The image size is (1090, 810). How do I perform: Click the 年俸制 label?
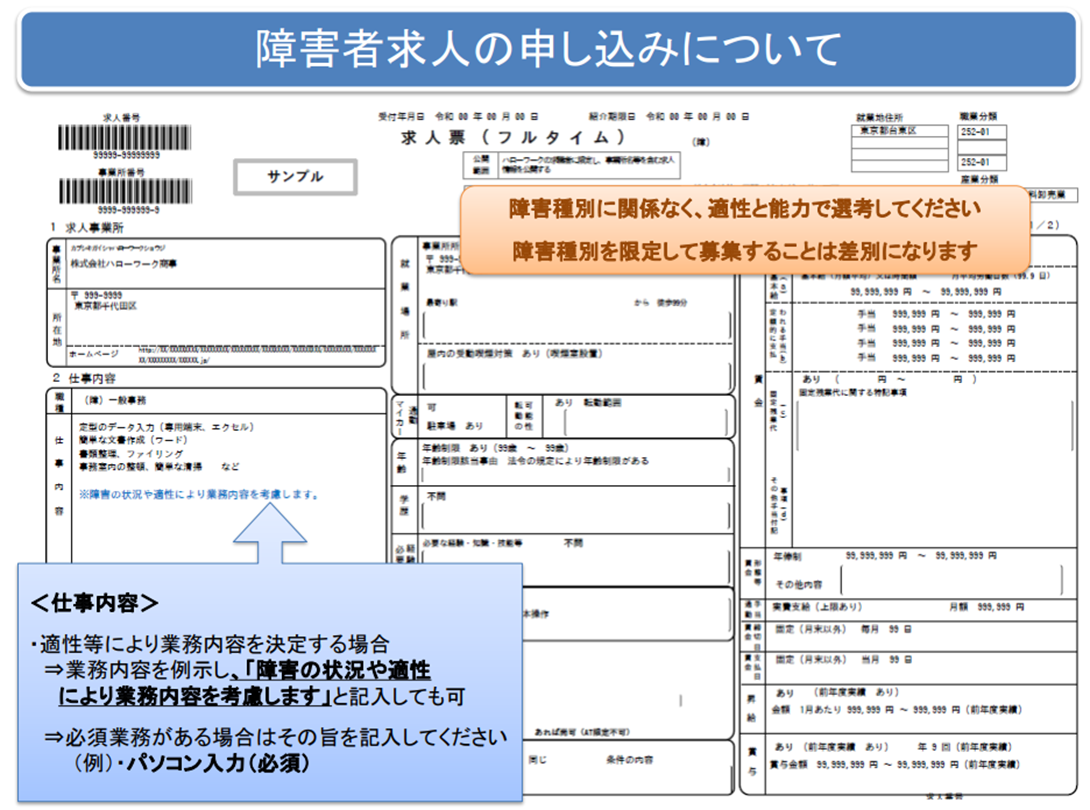[x=787, y=556]
